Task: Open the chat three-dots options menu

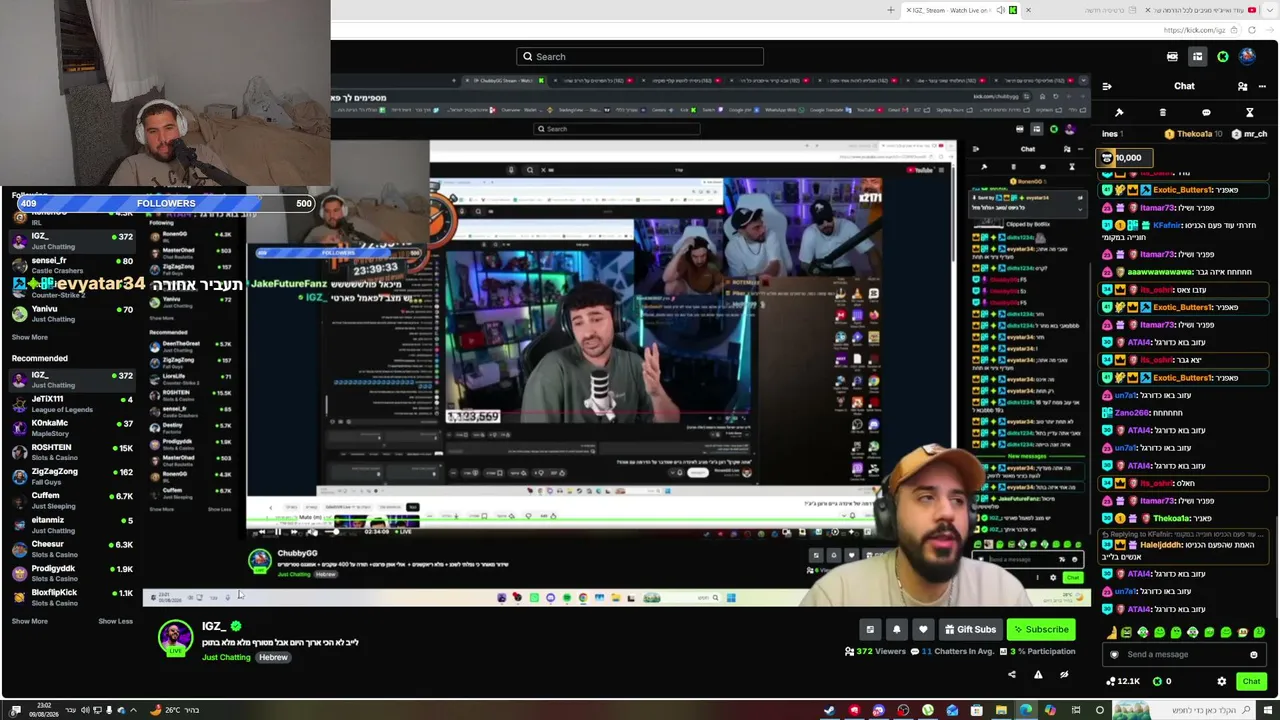Action: coord(1262,86)
